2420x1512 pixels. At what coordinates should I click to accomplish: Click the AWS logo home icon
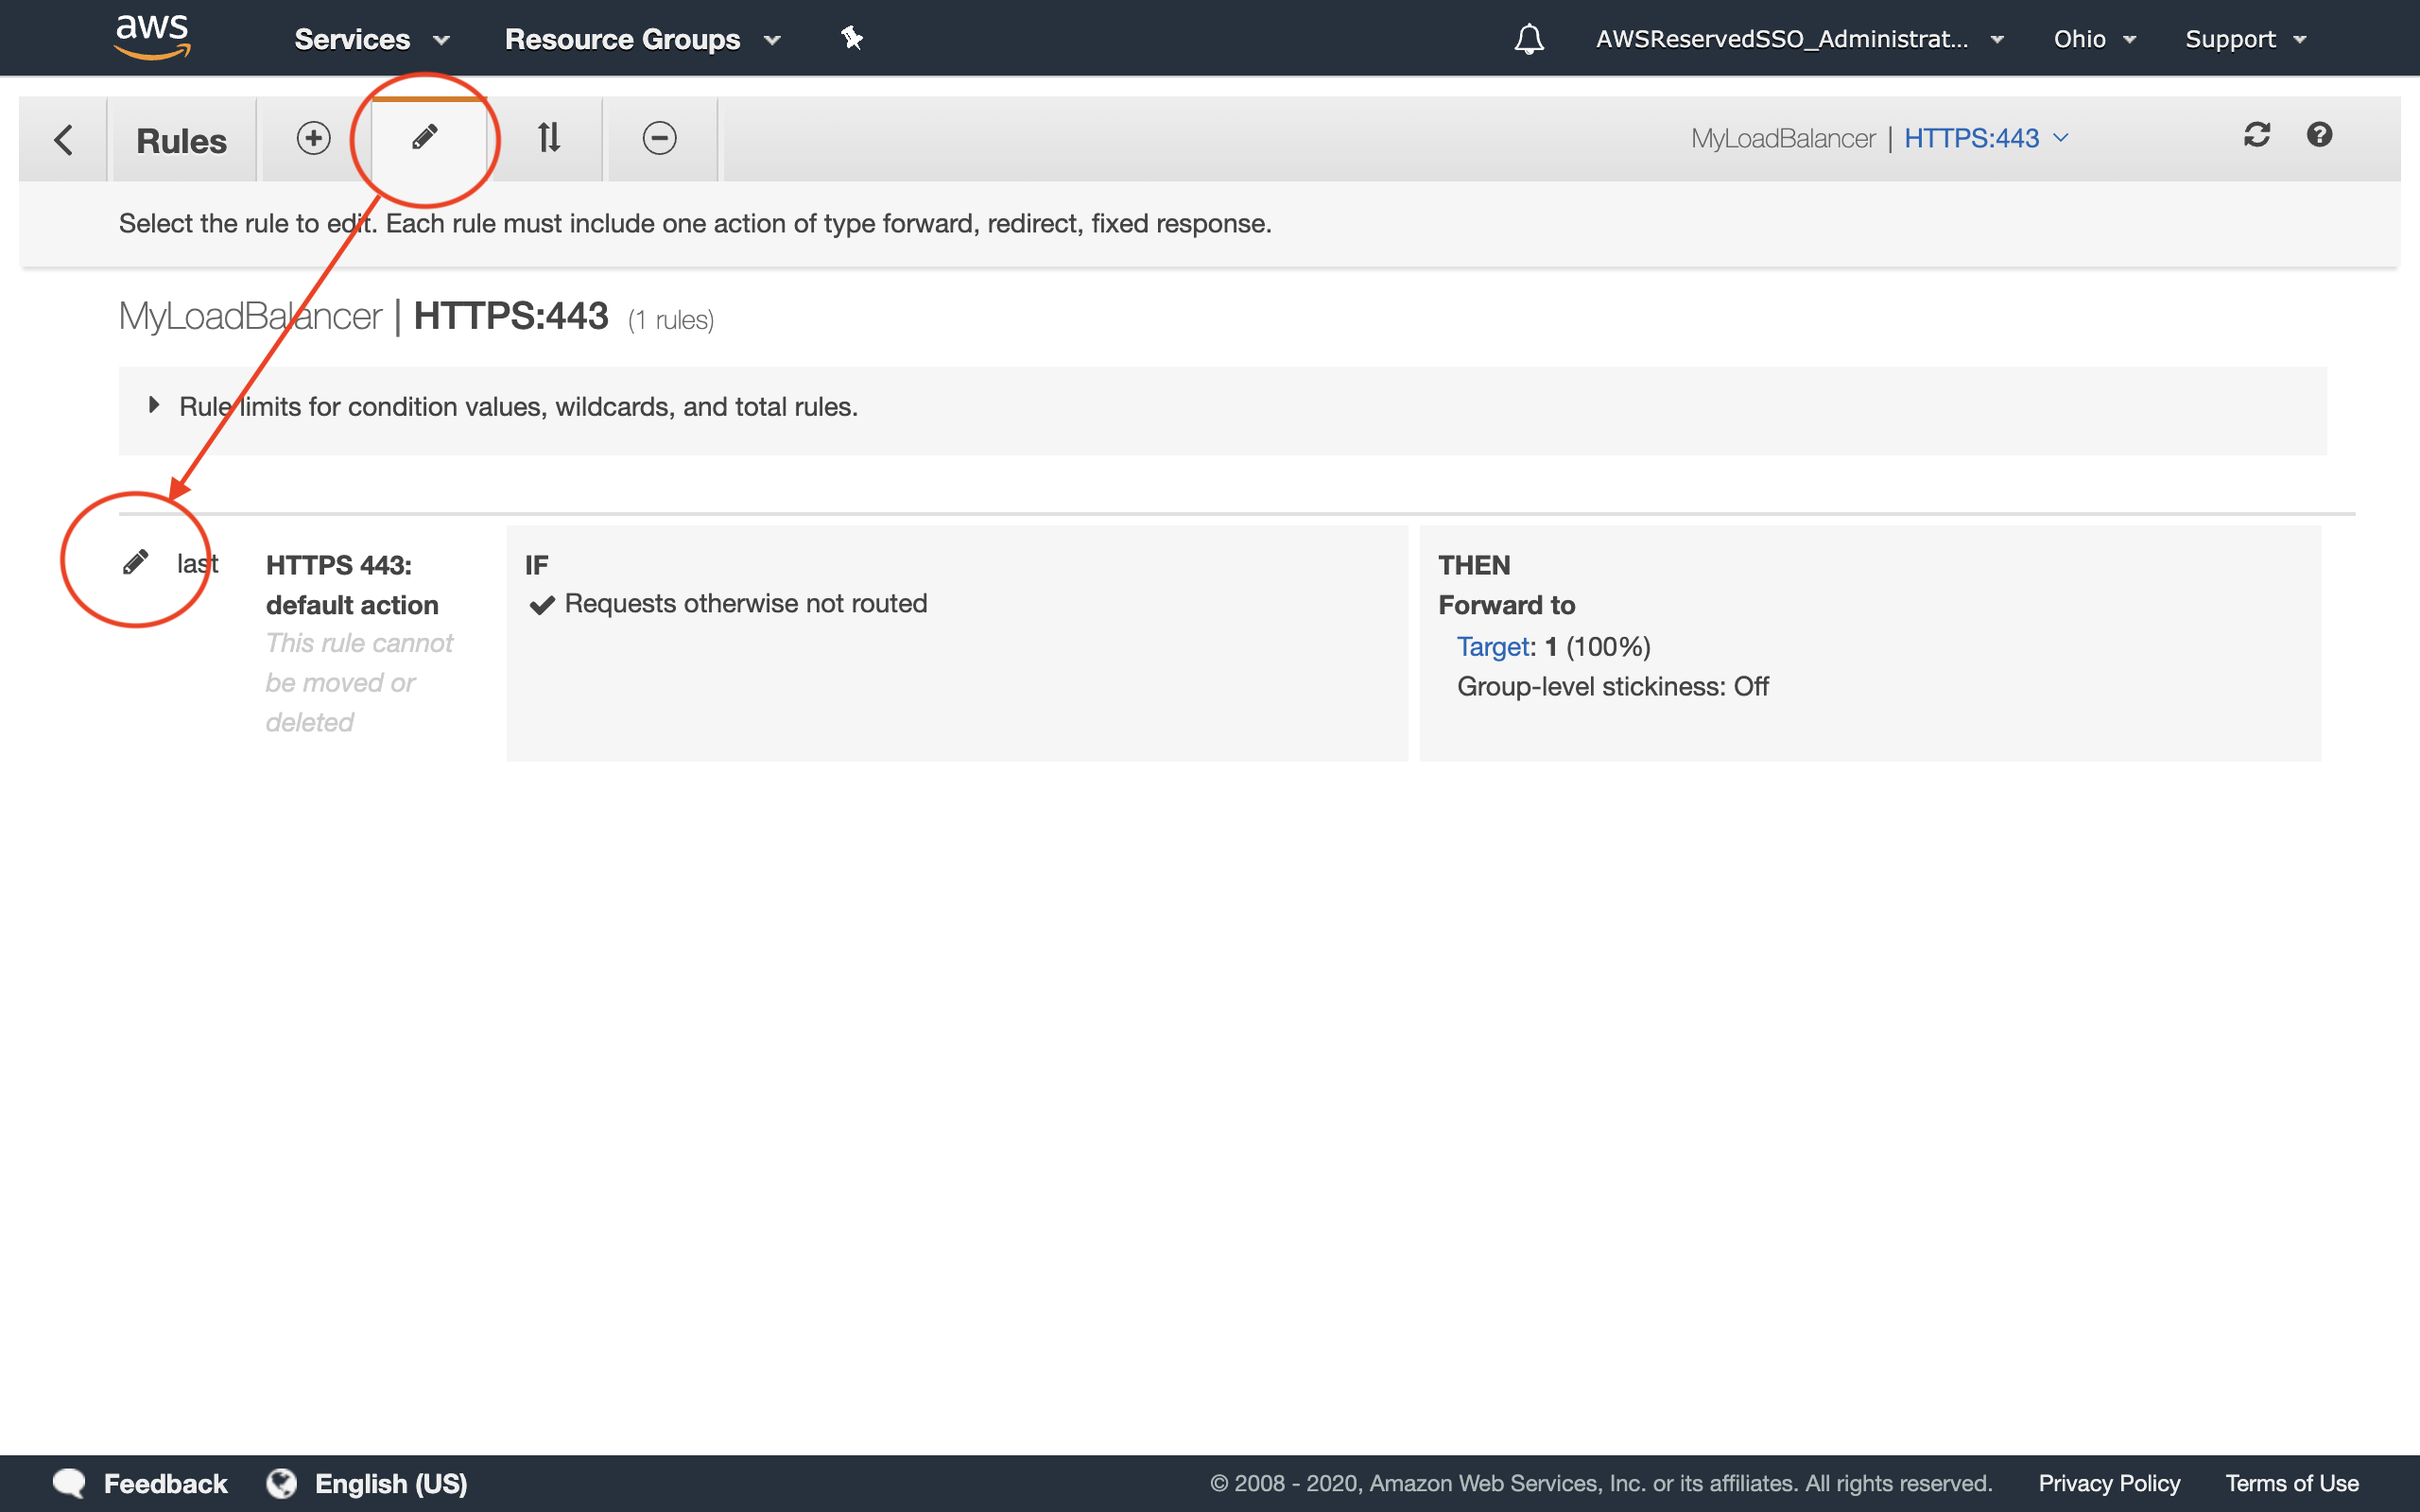[152, 38]
